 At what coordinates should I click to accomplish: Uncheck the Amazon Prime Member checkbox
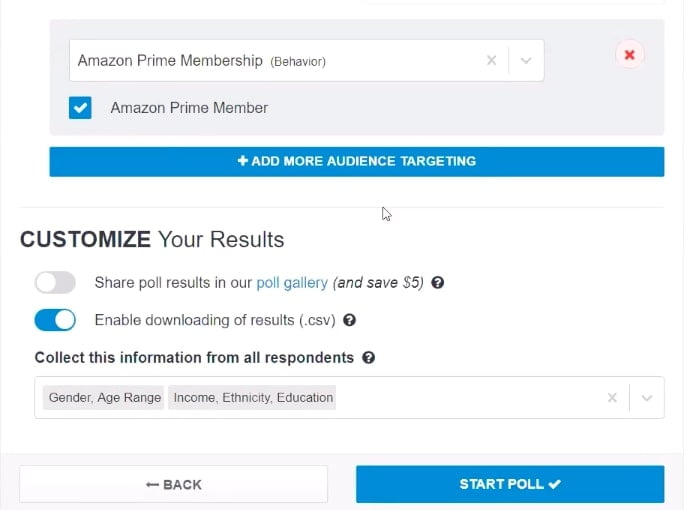click(80, 108)
